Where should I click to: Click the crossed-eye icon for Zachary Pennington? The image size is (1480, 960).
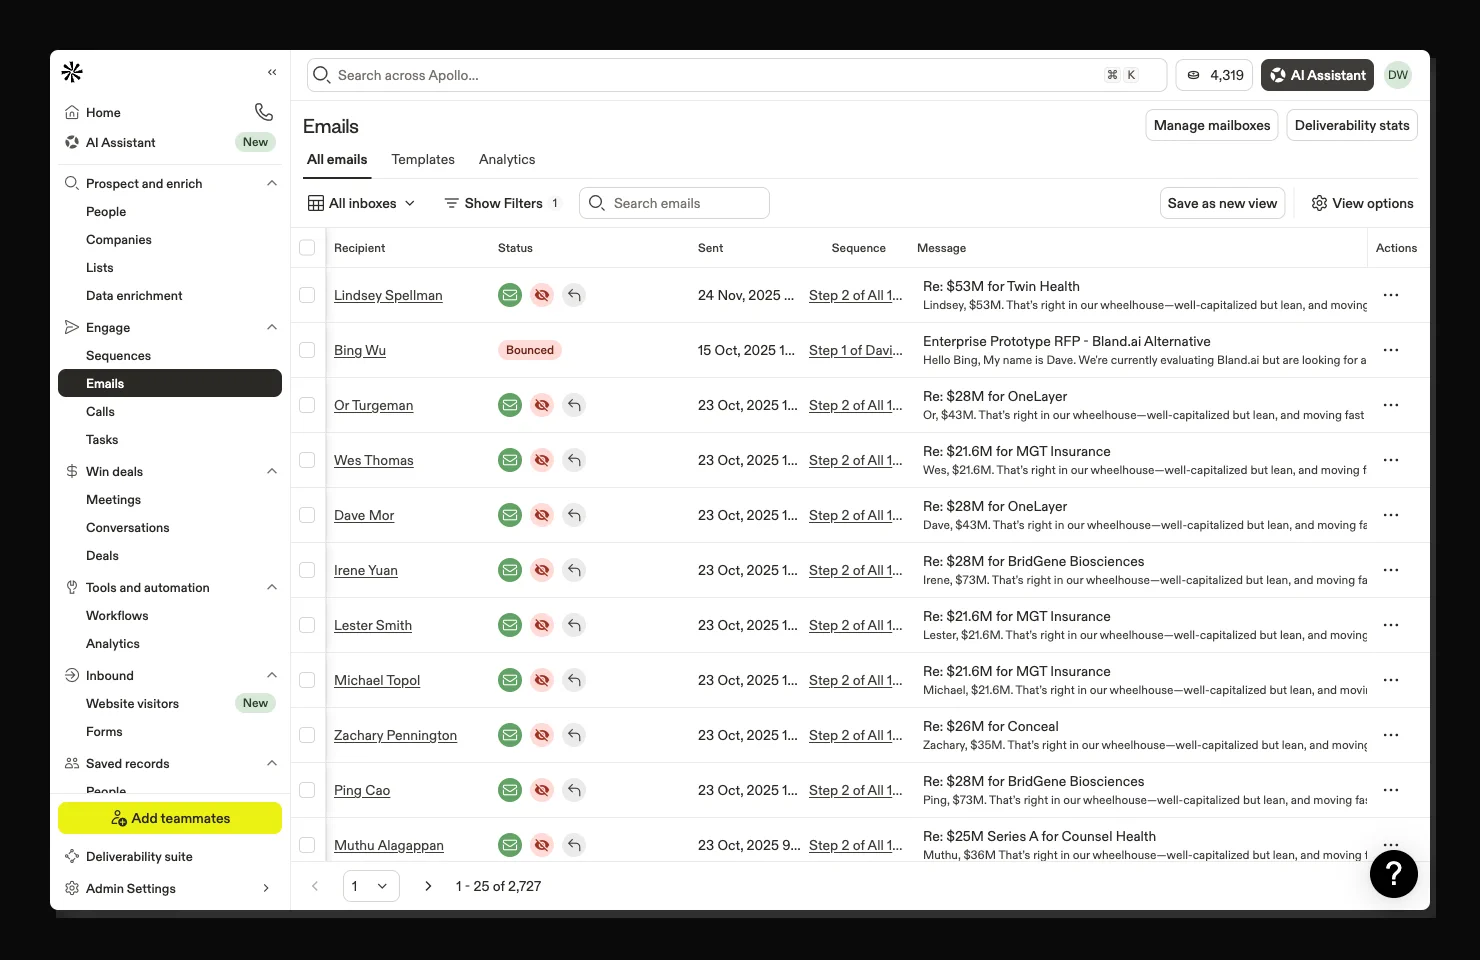point(542,735)
